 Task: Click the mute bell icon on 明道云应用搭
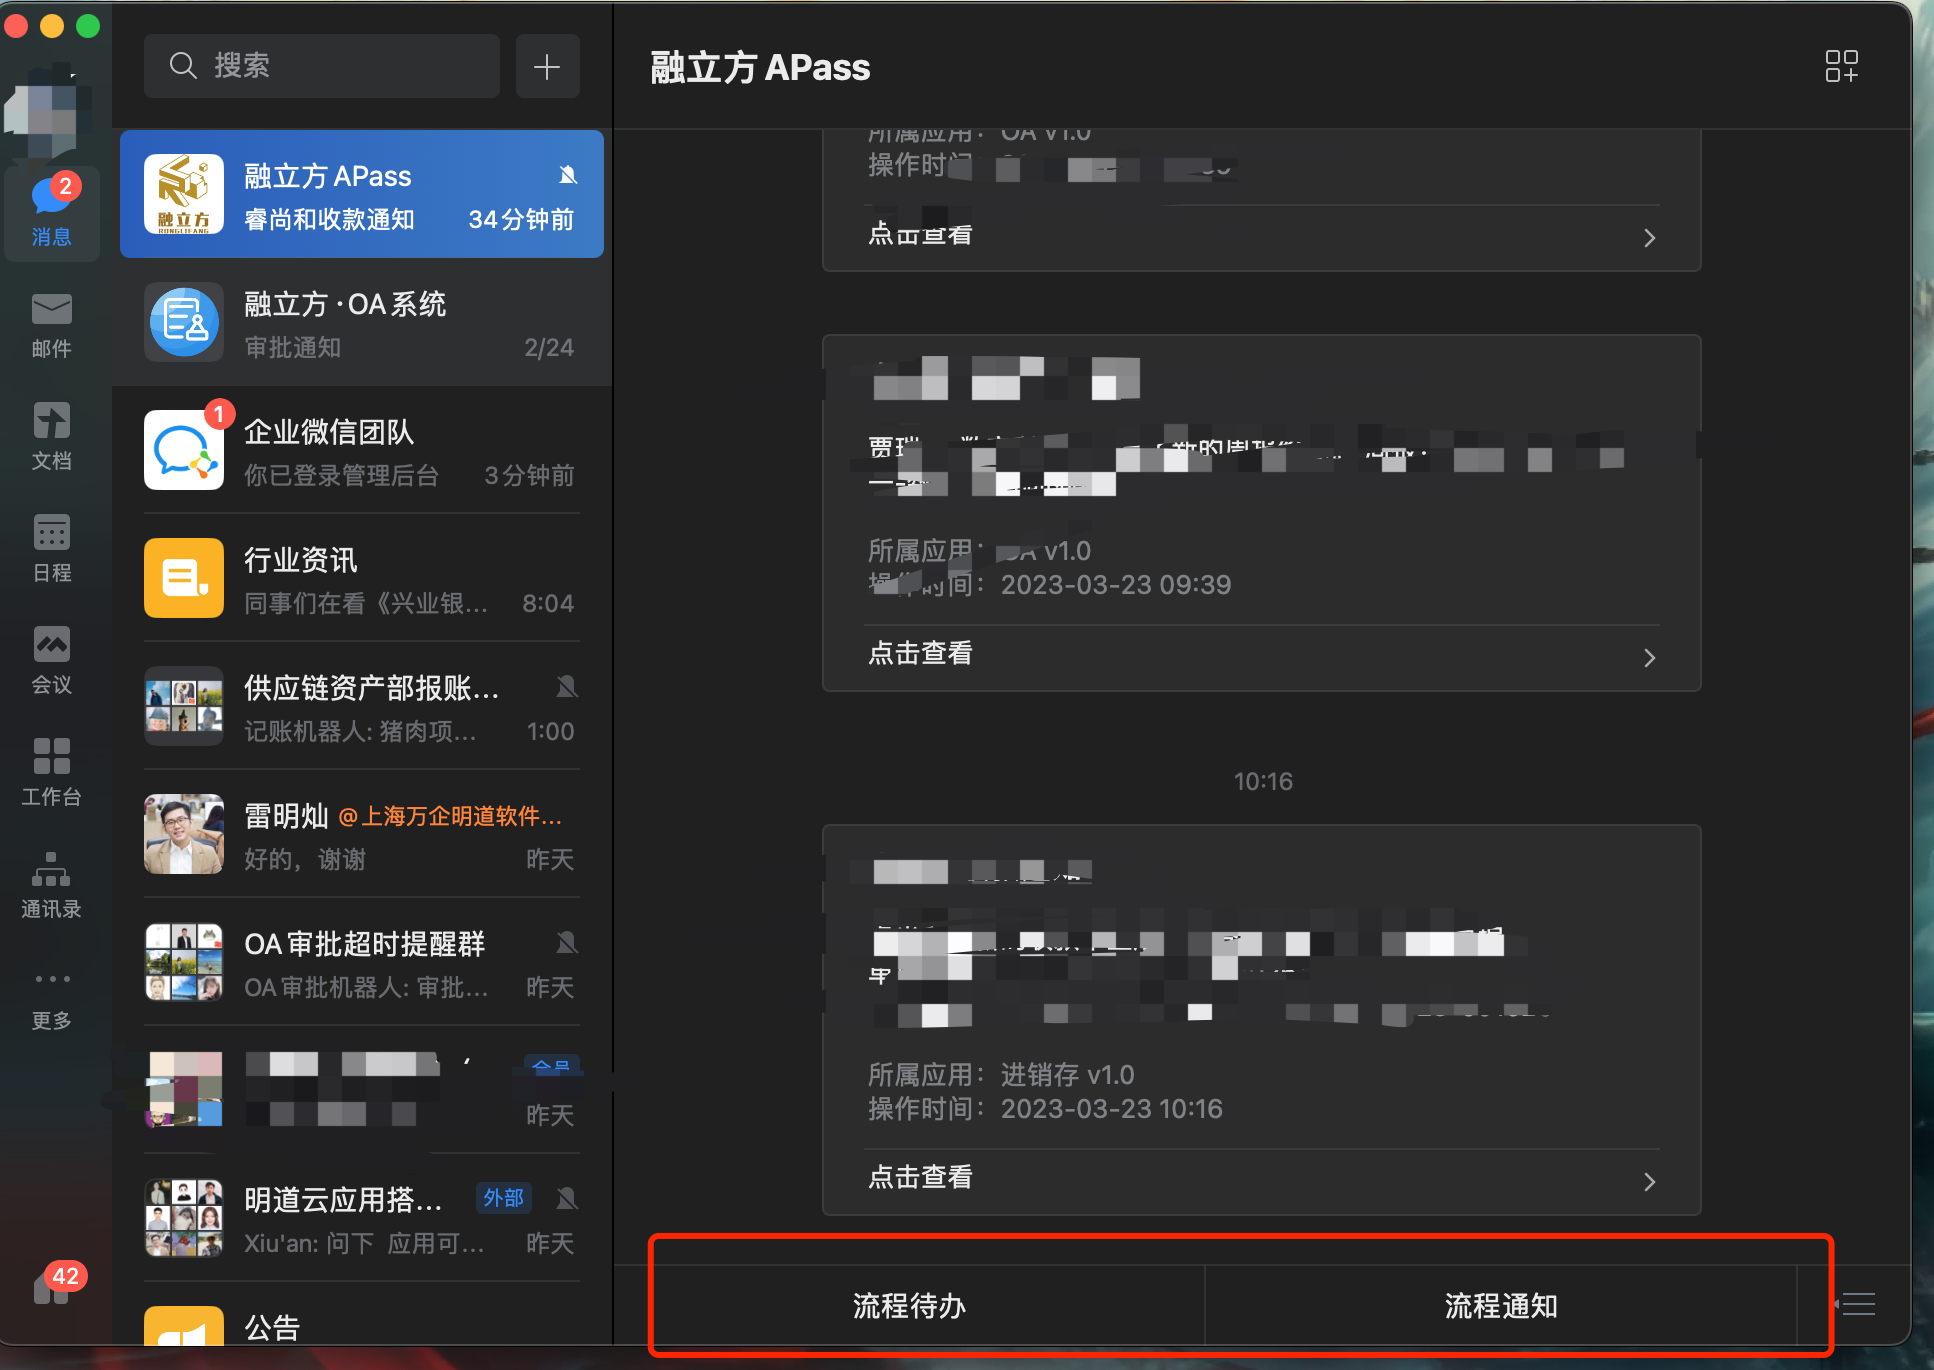click(567, 1198)
